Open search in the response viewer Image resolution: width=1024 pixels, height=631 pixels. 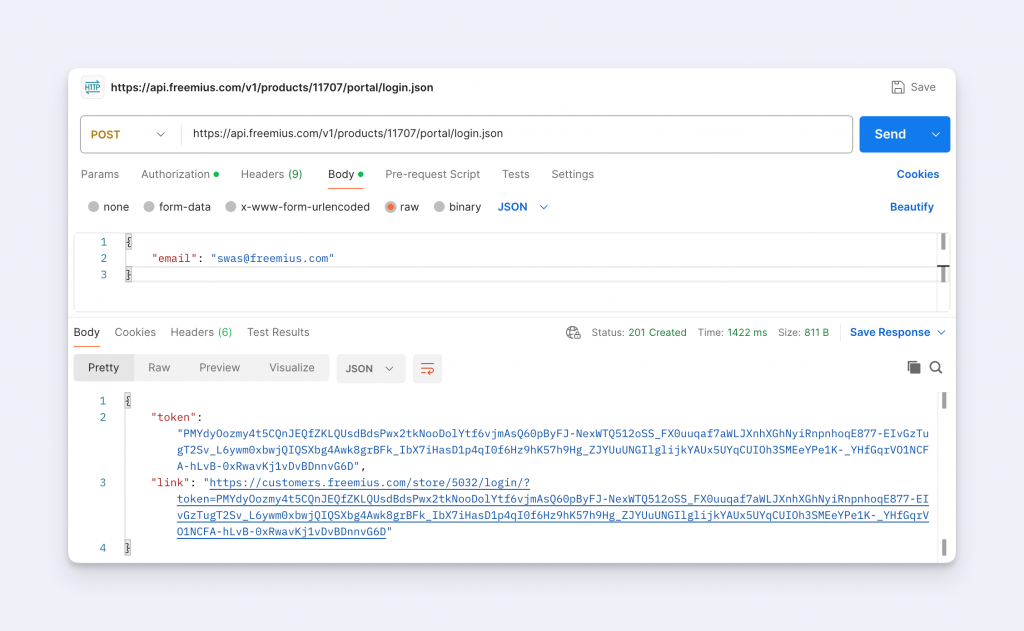point(936,368)
